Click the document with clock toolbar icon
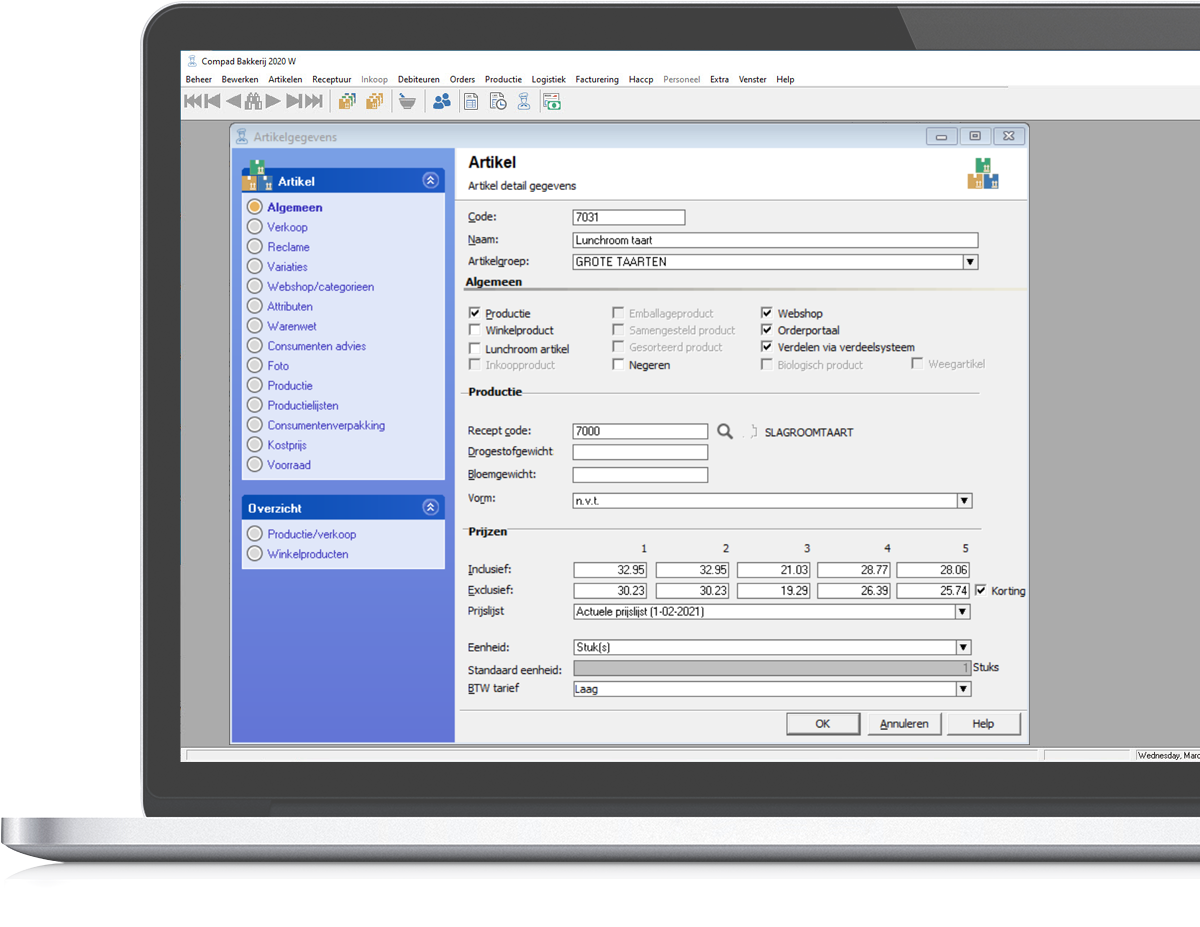The width and height of the screenshot is (1200, 927). click(x=497, y=101)
